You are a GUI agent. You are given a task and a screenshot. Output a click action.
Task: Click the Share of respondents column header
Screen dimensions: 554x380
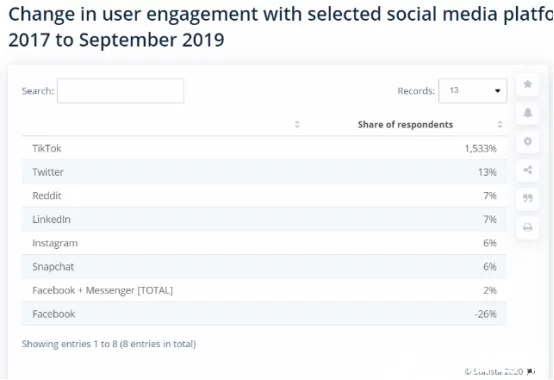pos(405,124)
